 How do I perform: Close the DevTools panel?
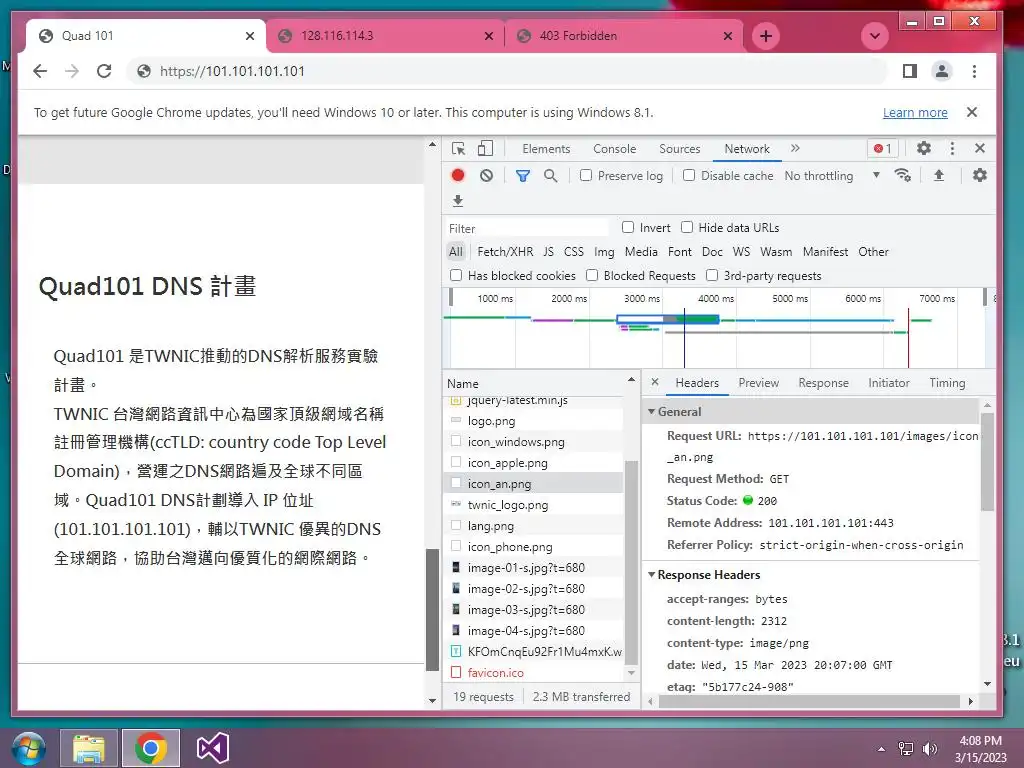click(x=980, y=148)
